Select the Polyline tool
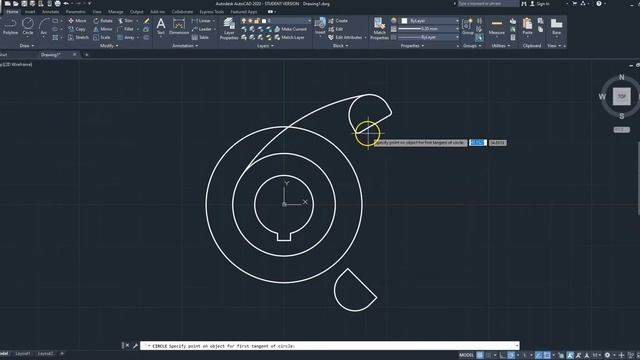Screen dimensions: 640x360 [x=10, y=27]
